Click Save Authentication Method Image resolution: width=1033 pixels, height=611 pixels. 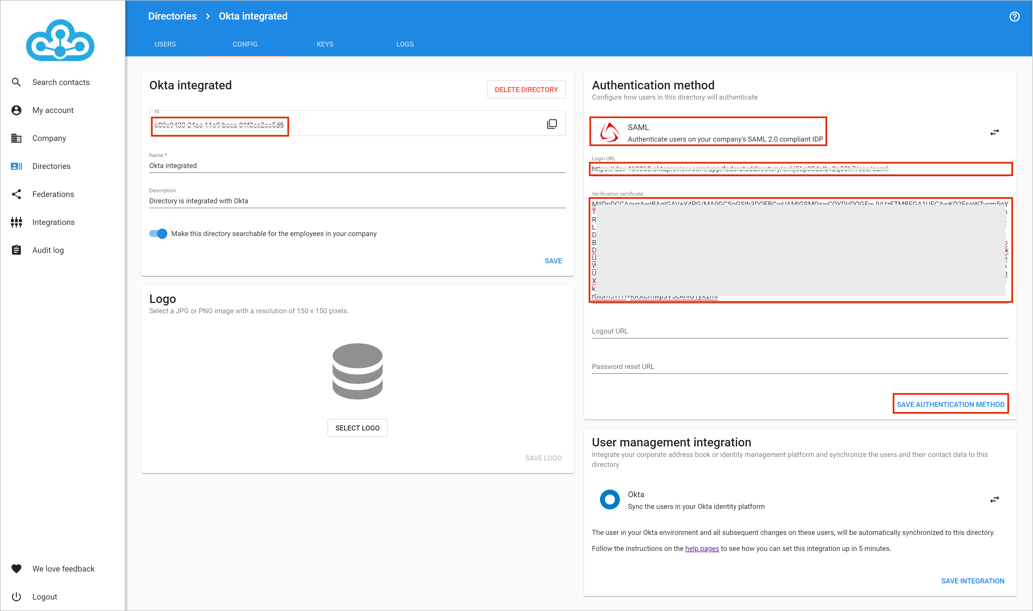click(x=950, y=404)
